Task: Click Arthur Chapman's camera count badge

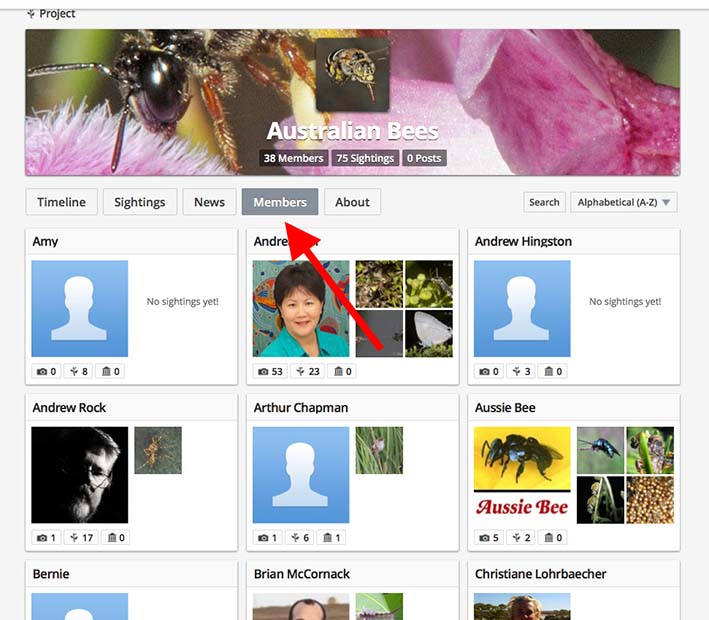Action: 268,538
